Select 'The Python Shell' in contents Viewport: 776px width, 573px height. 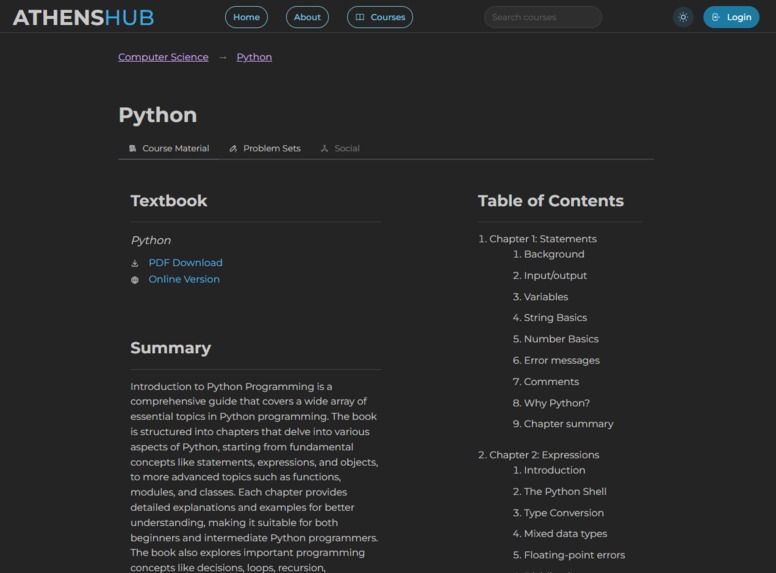[x=565, y=491]
